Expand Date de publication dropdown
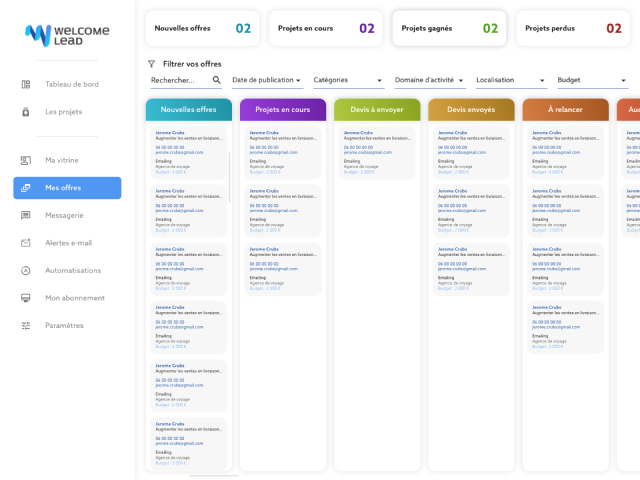Image resolution: width=640 pixels, height=480 pixels. pos(267,80)
